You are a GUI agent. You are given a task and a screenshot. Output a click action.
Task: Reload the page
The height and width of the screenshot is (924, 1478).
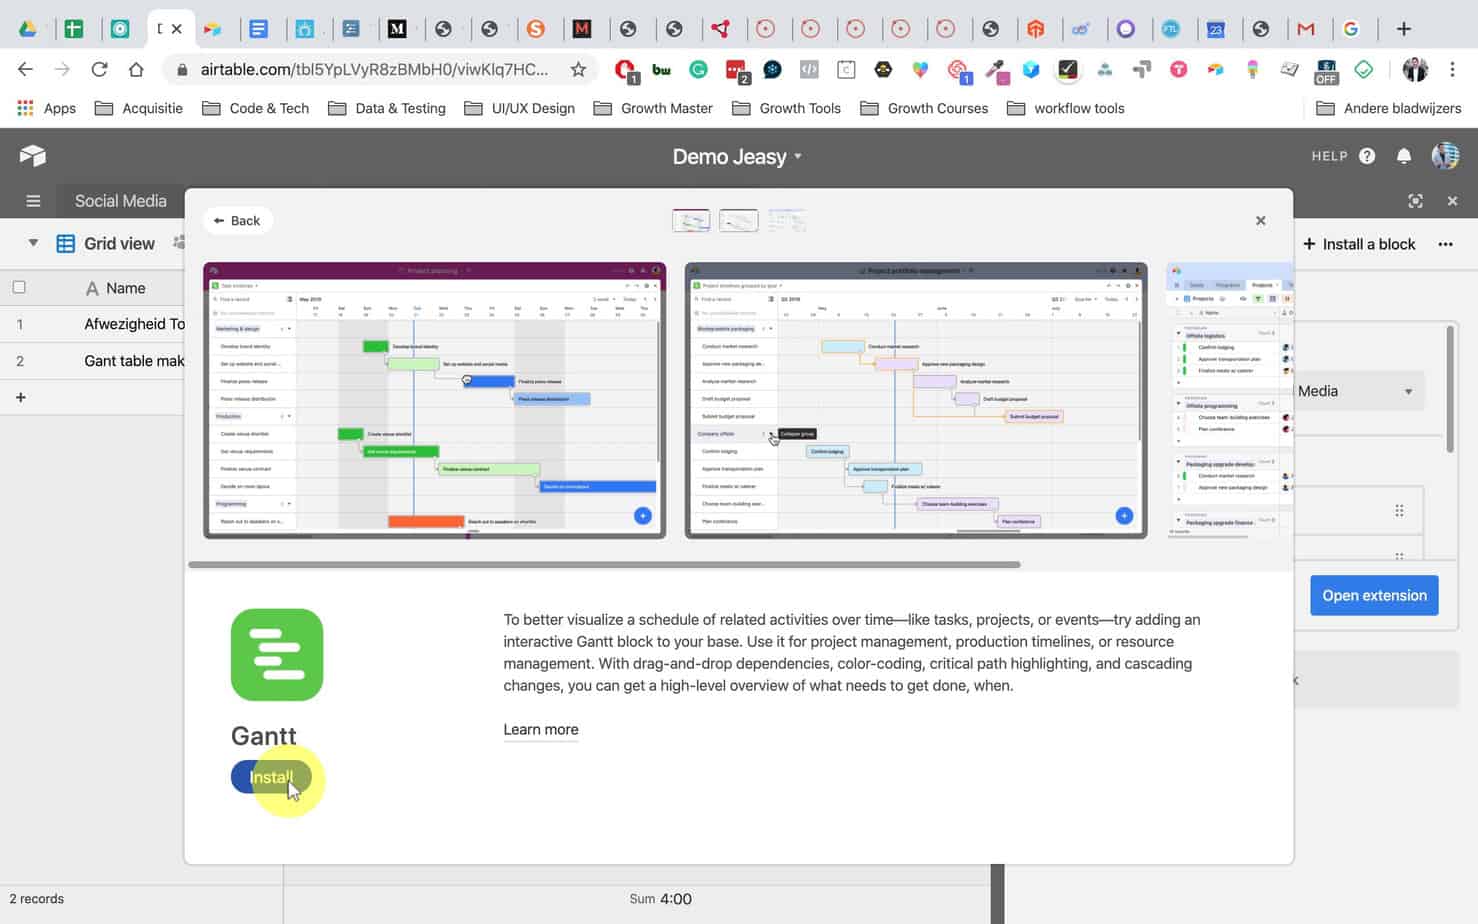(x=98, y=69)
